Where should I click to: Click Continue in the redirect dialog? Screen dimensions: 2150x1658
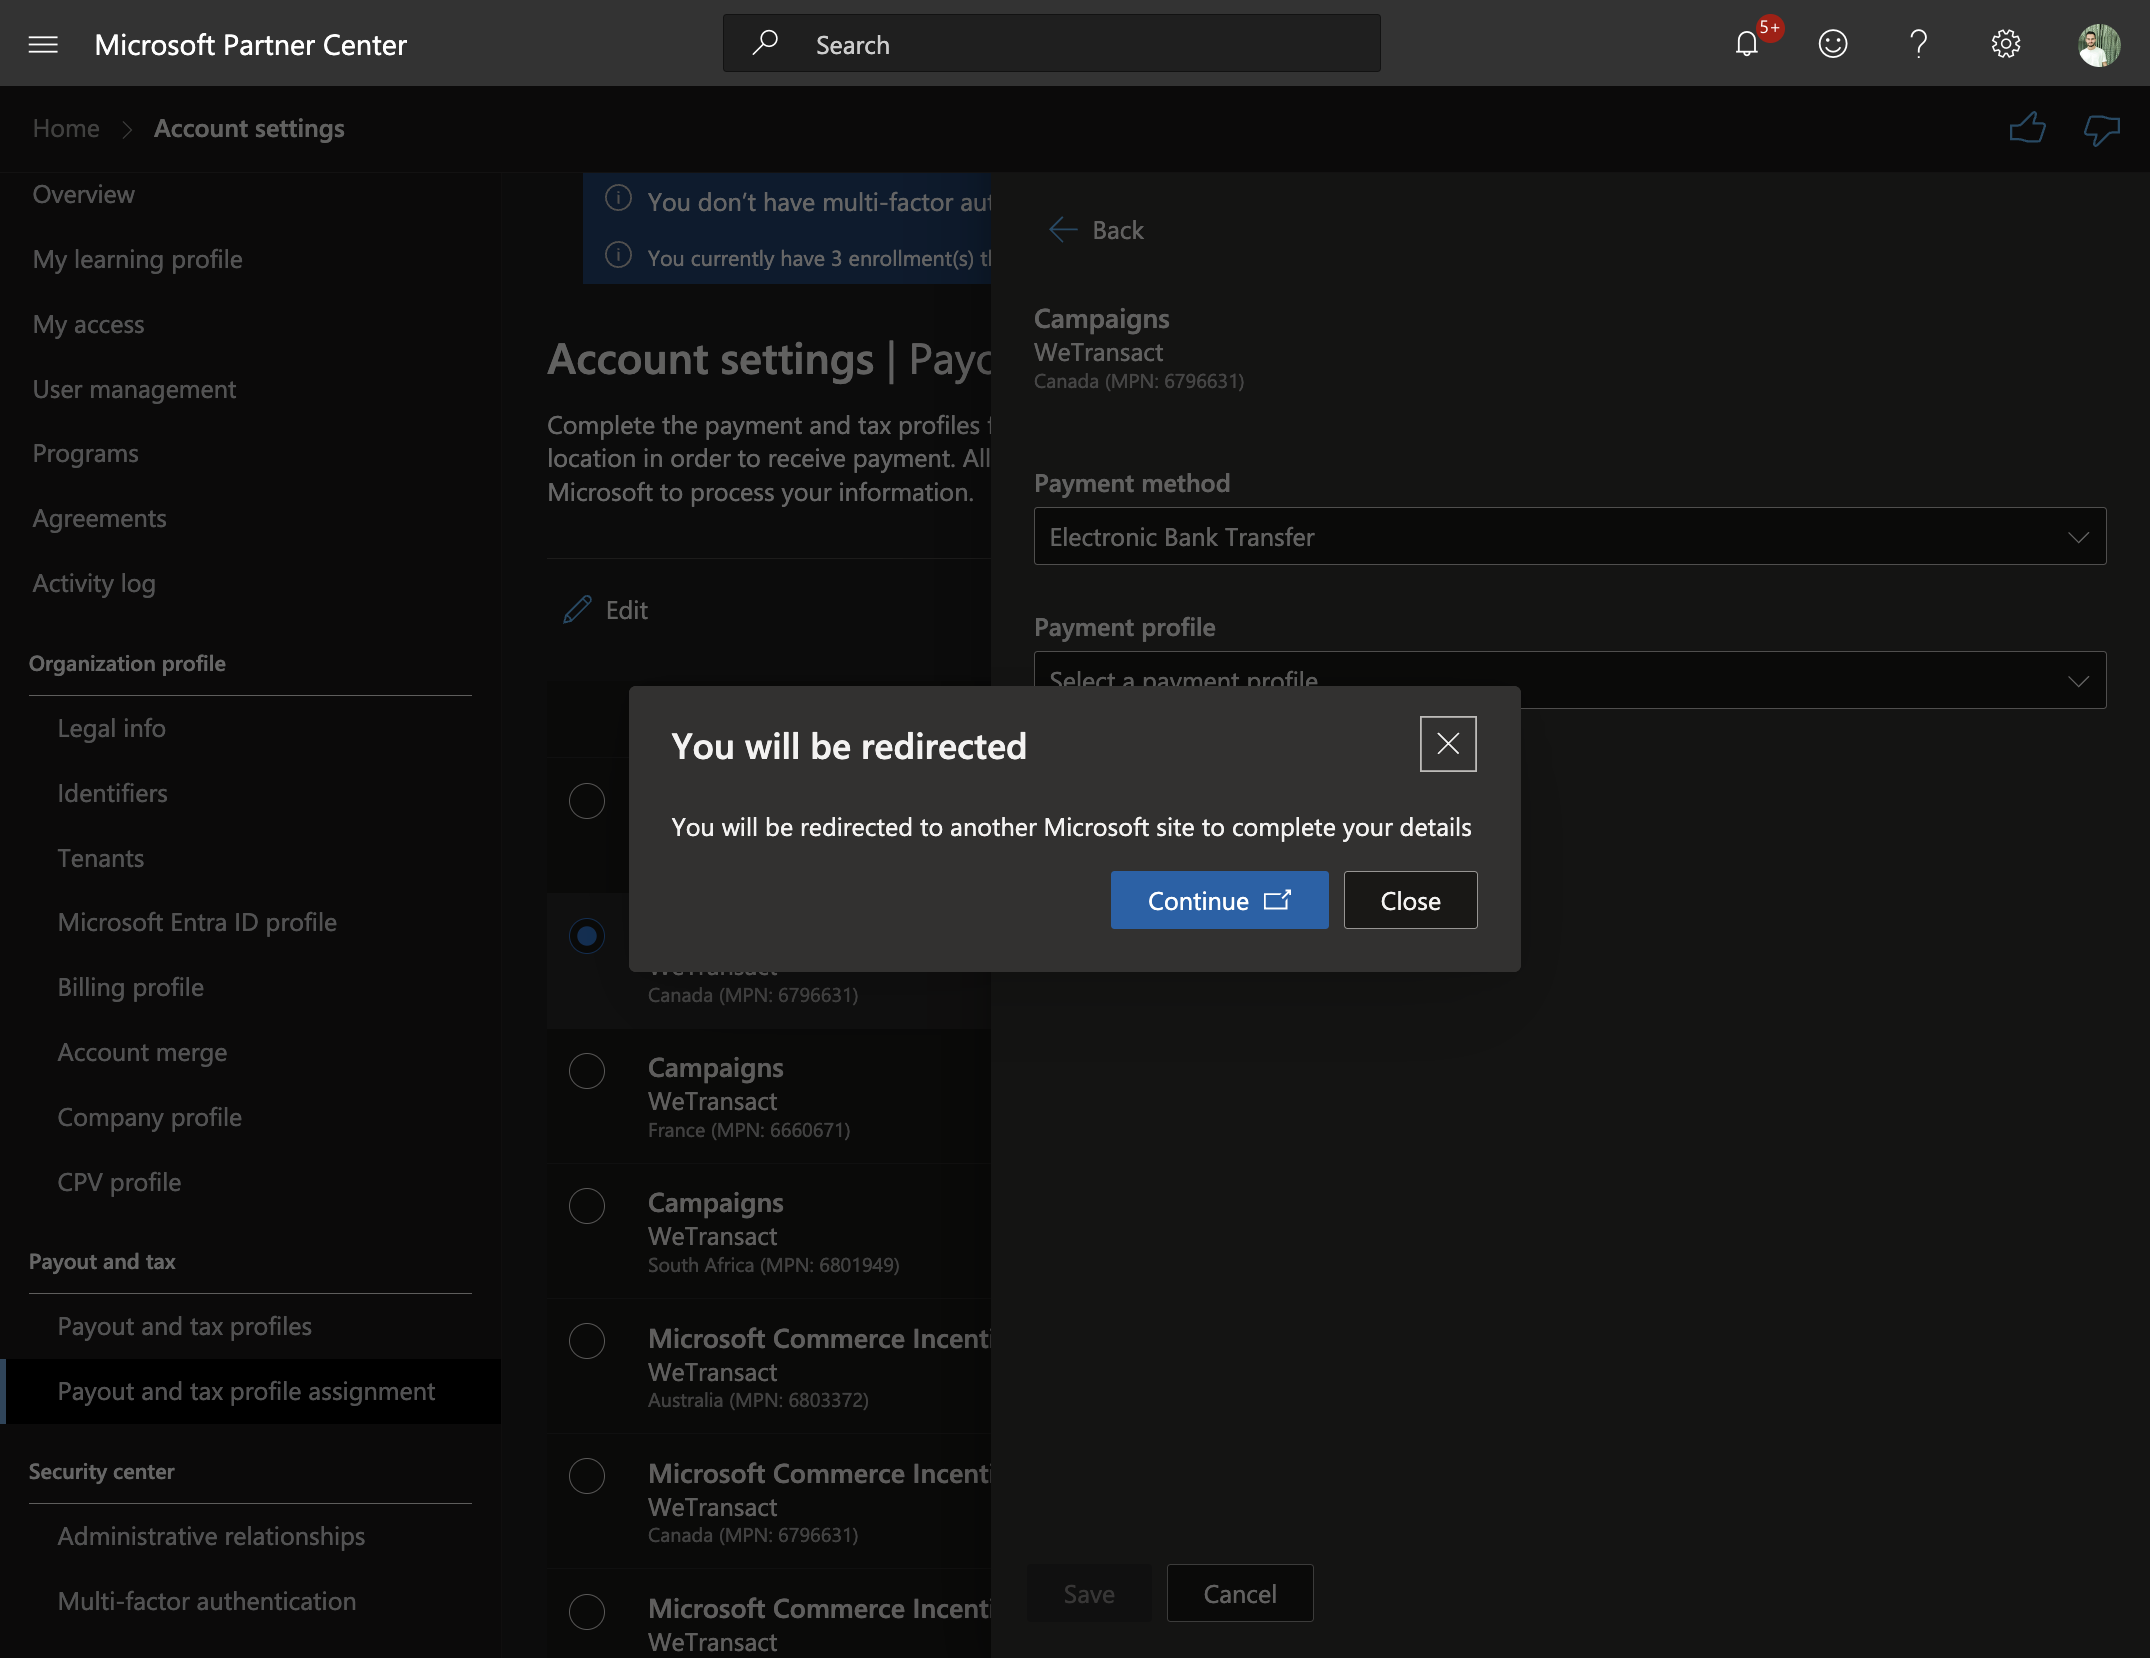click(x=1219, y=900)
